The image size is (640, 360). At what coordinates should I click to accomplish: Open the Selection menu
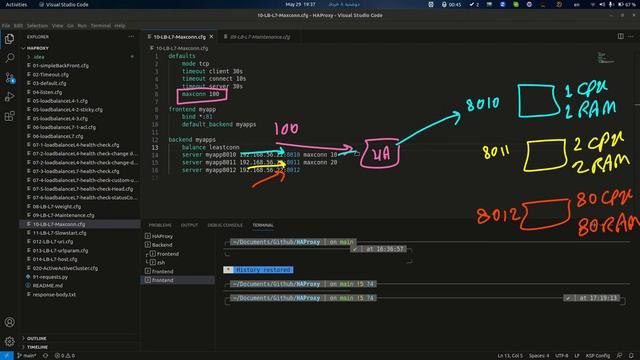37,25
